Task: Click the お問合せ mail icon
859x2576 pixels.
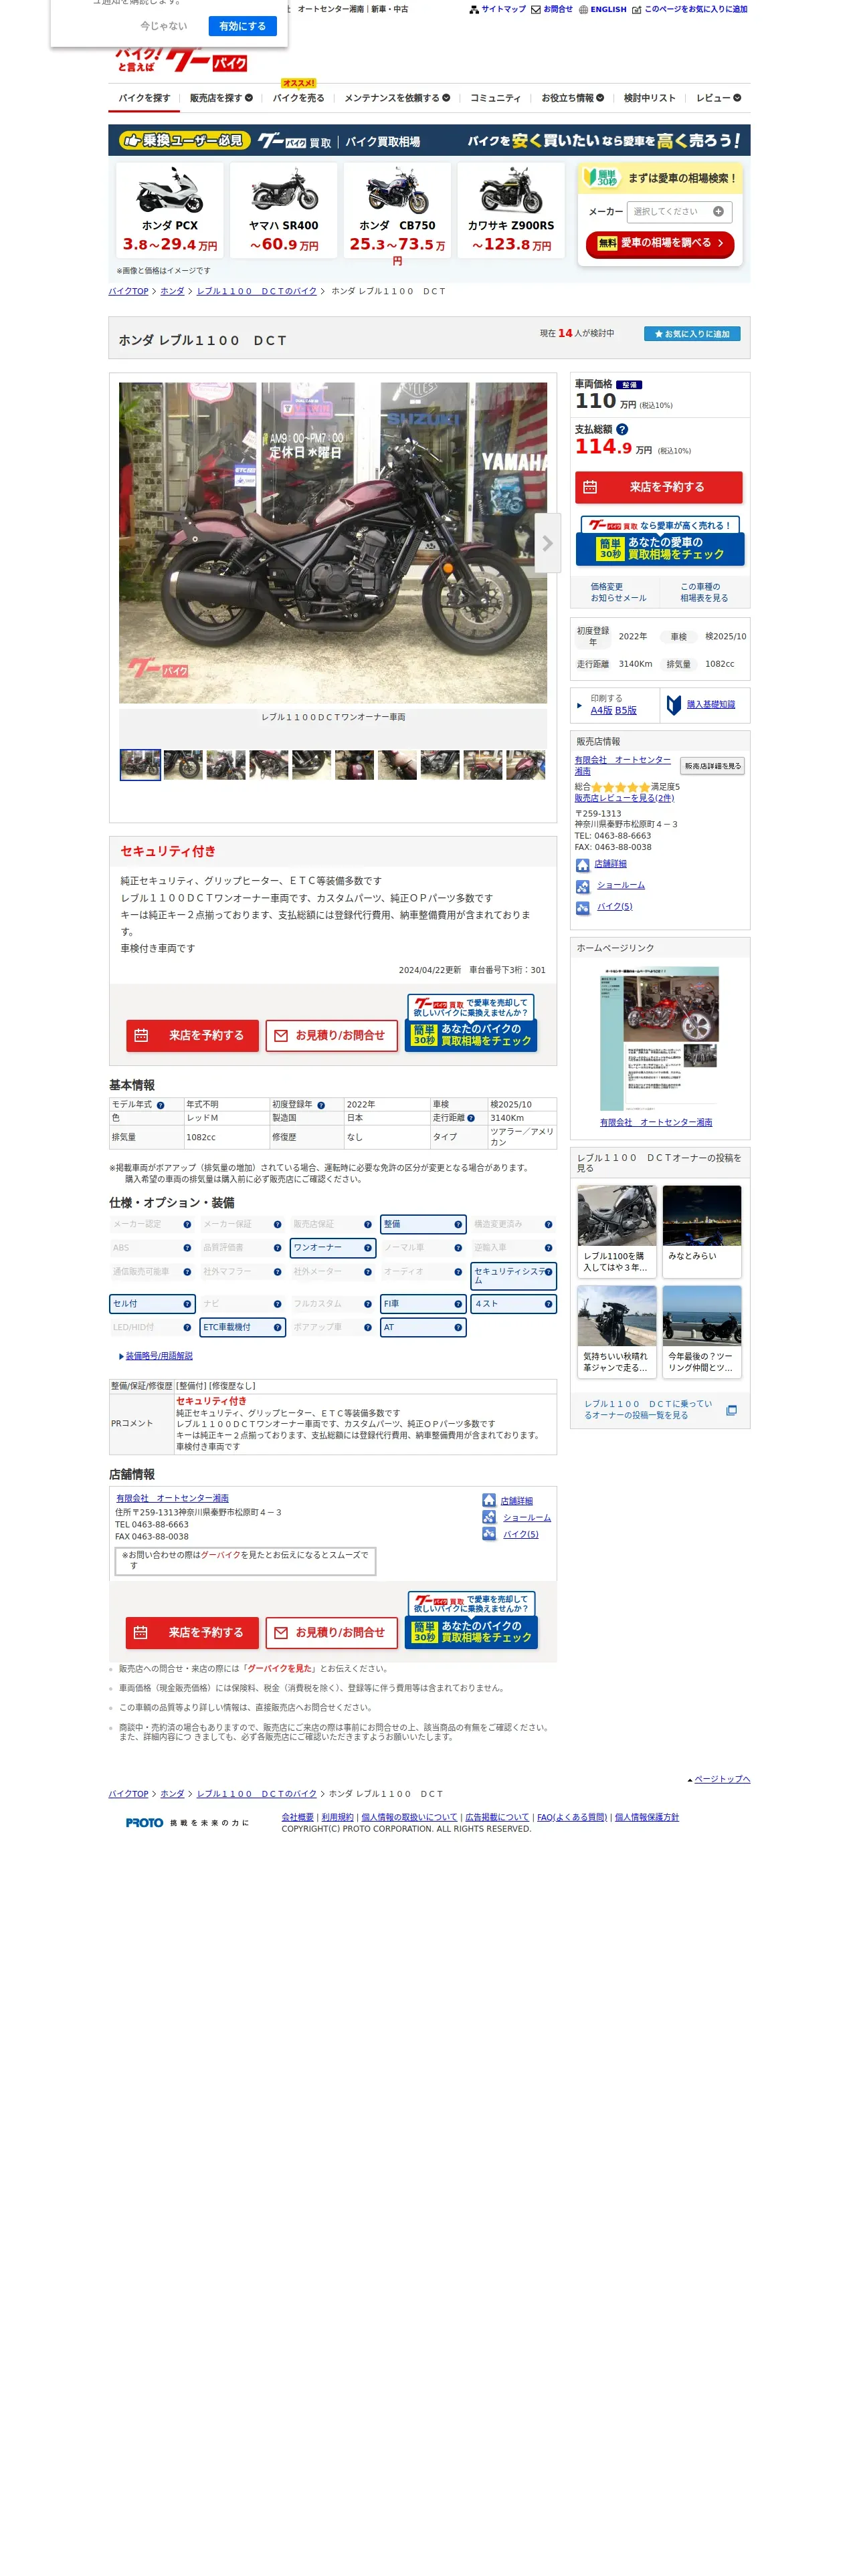Action: (x=536, y=10)
